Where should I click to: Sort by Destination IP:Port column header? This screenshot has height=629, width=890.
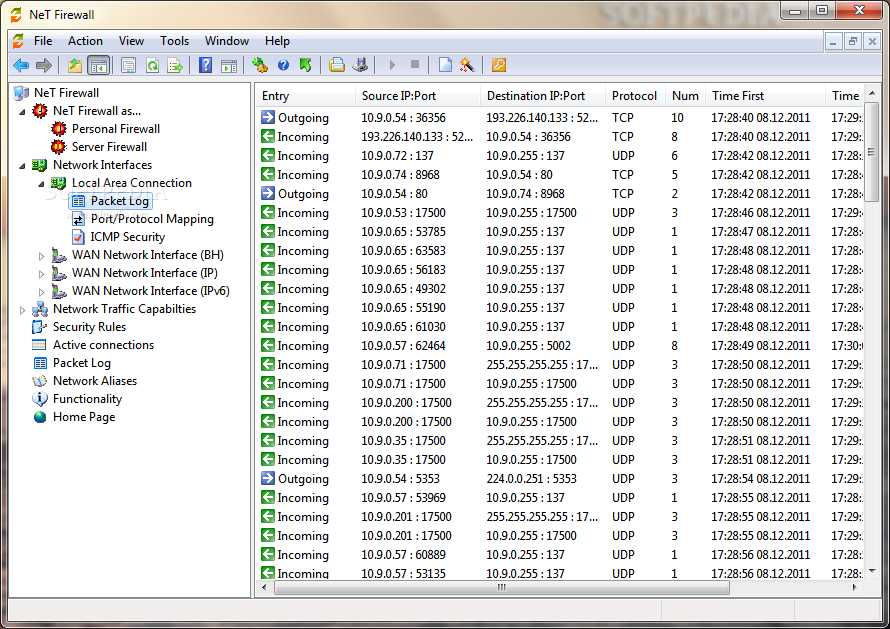543,96
